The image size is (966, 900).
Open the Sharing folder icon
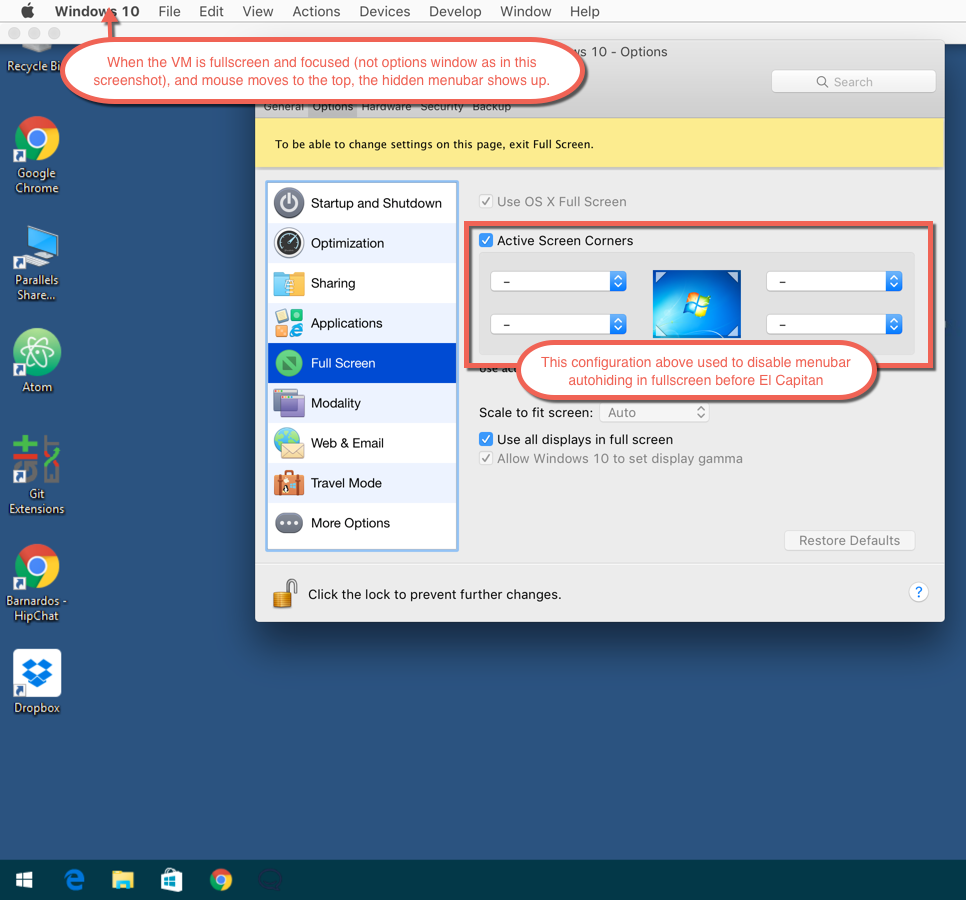tap(289, 283)
